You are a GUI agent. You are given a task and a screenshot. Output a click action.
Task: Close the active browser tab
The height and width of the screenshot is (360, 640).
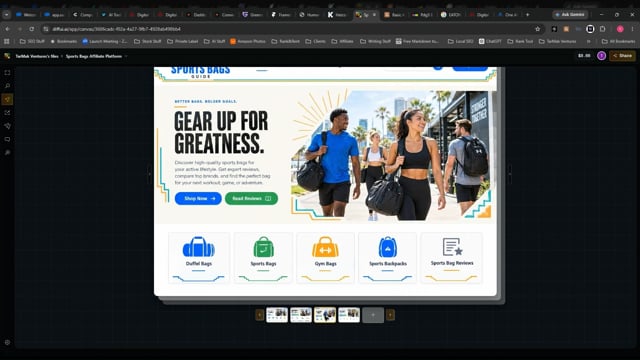click(x=374, y=15)
